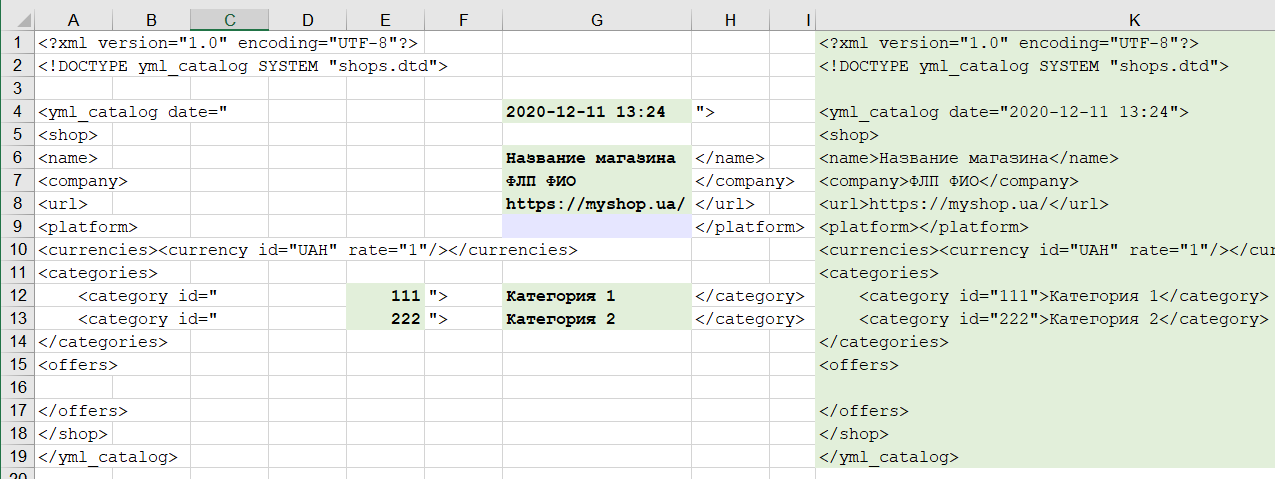Select column C header
This screenshot has width=1275, height=479.
click(x=229, y=19)
